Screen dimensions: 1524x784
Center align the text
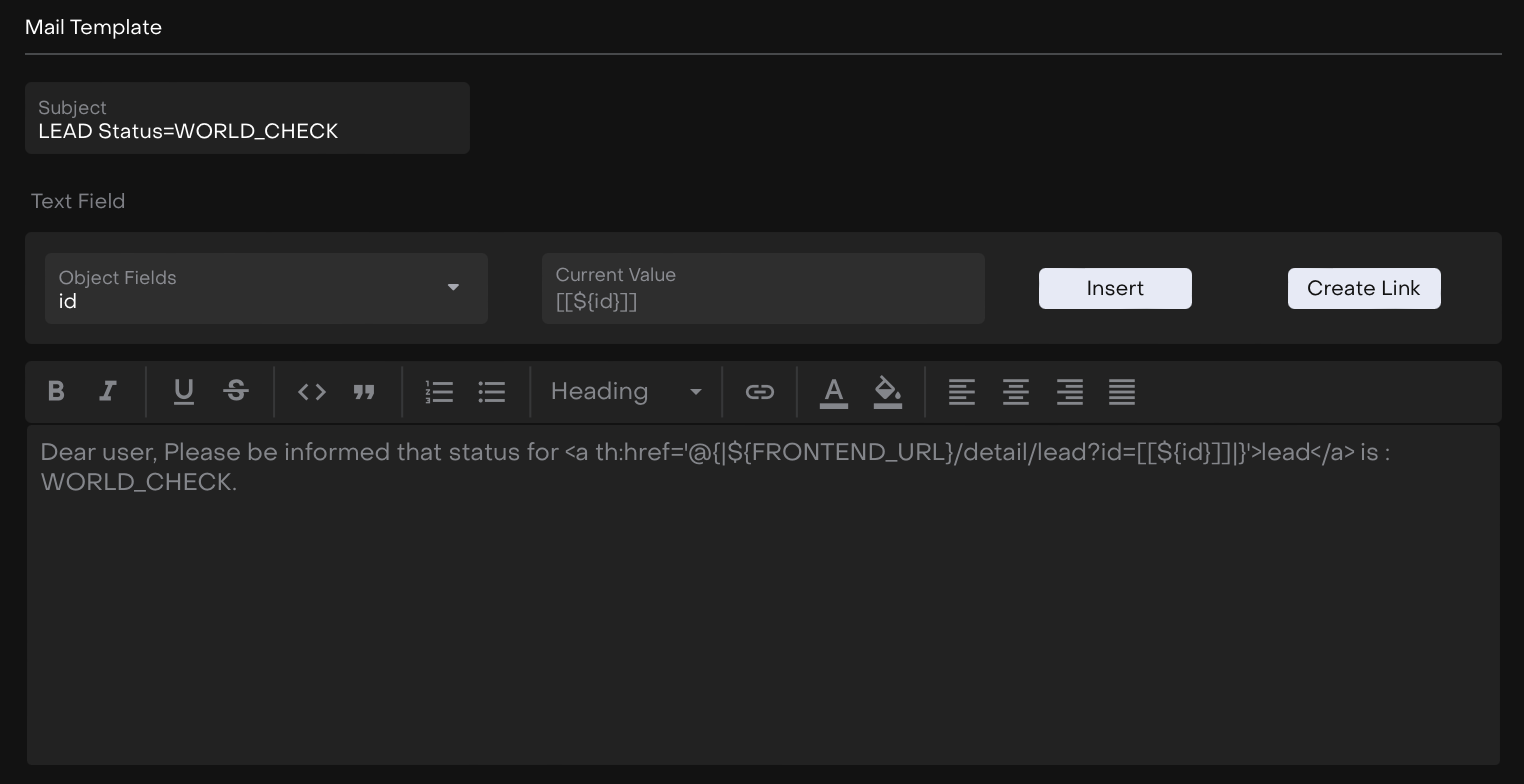point(1016,392)
